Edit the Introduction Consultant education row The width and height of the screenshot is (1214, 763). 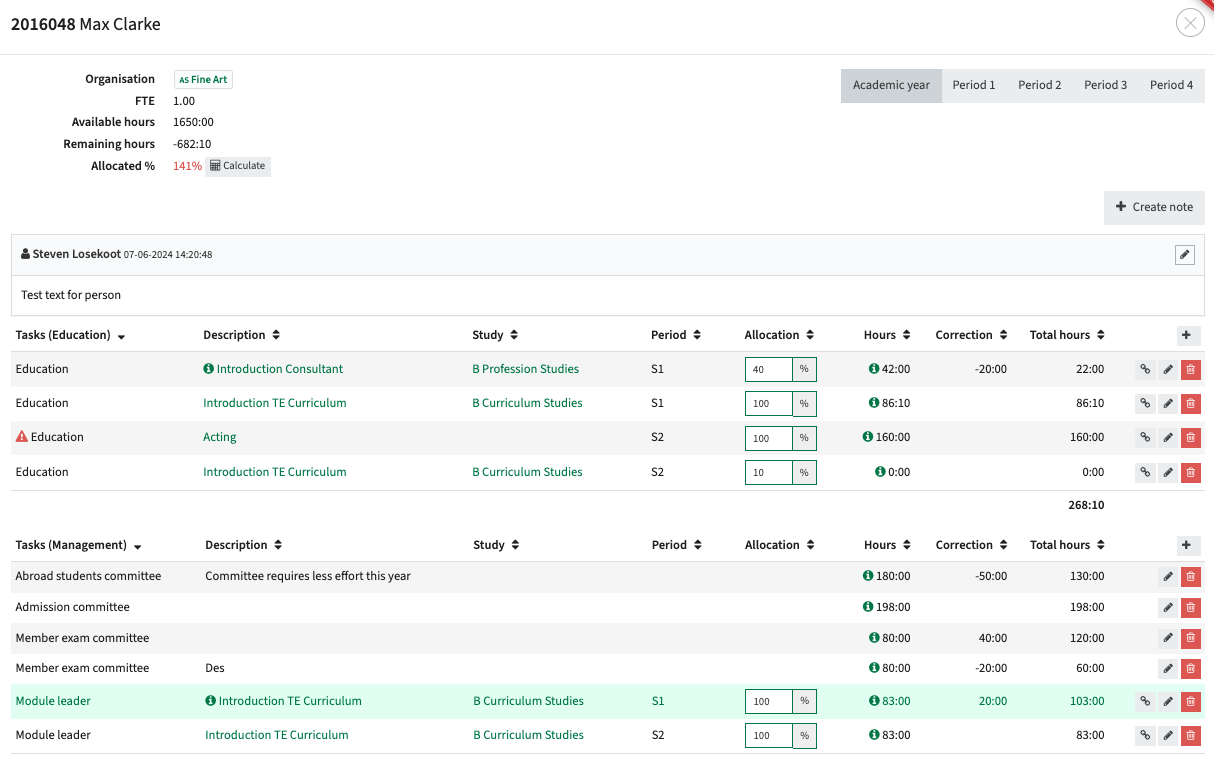coord(1167,370)
